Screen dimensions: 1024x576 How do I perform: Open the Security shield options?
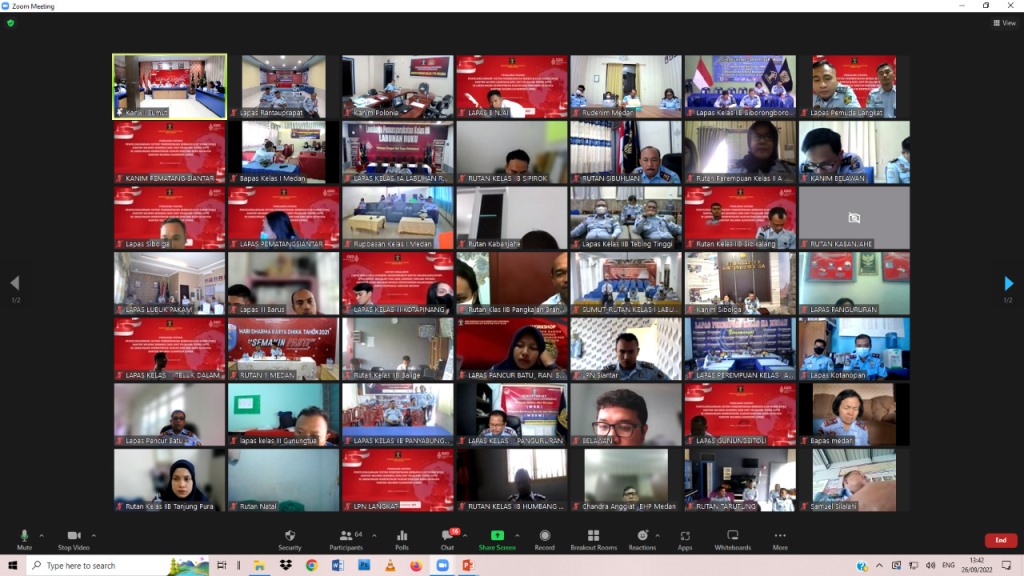pos(289,538)
